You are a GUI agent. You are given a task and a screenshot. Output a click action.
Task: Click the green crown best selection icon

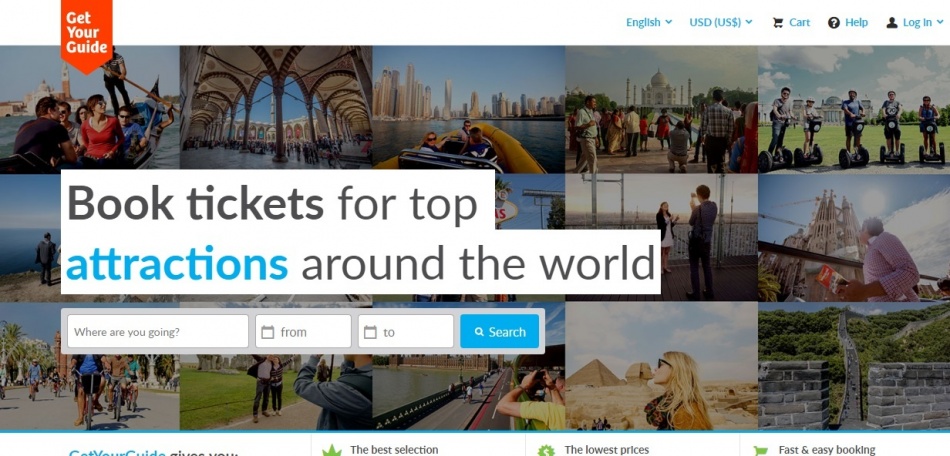(332, 451)
